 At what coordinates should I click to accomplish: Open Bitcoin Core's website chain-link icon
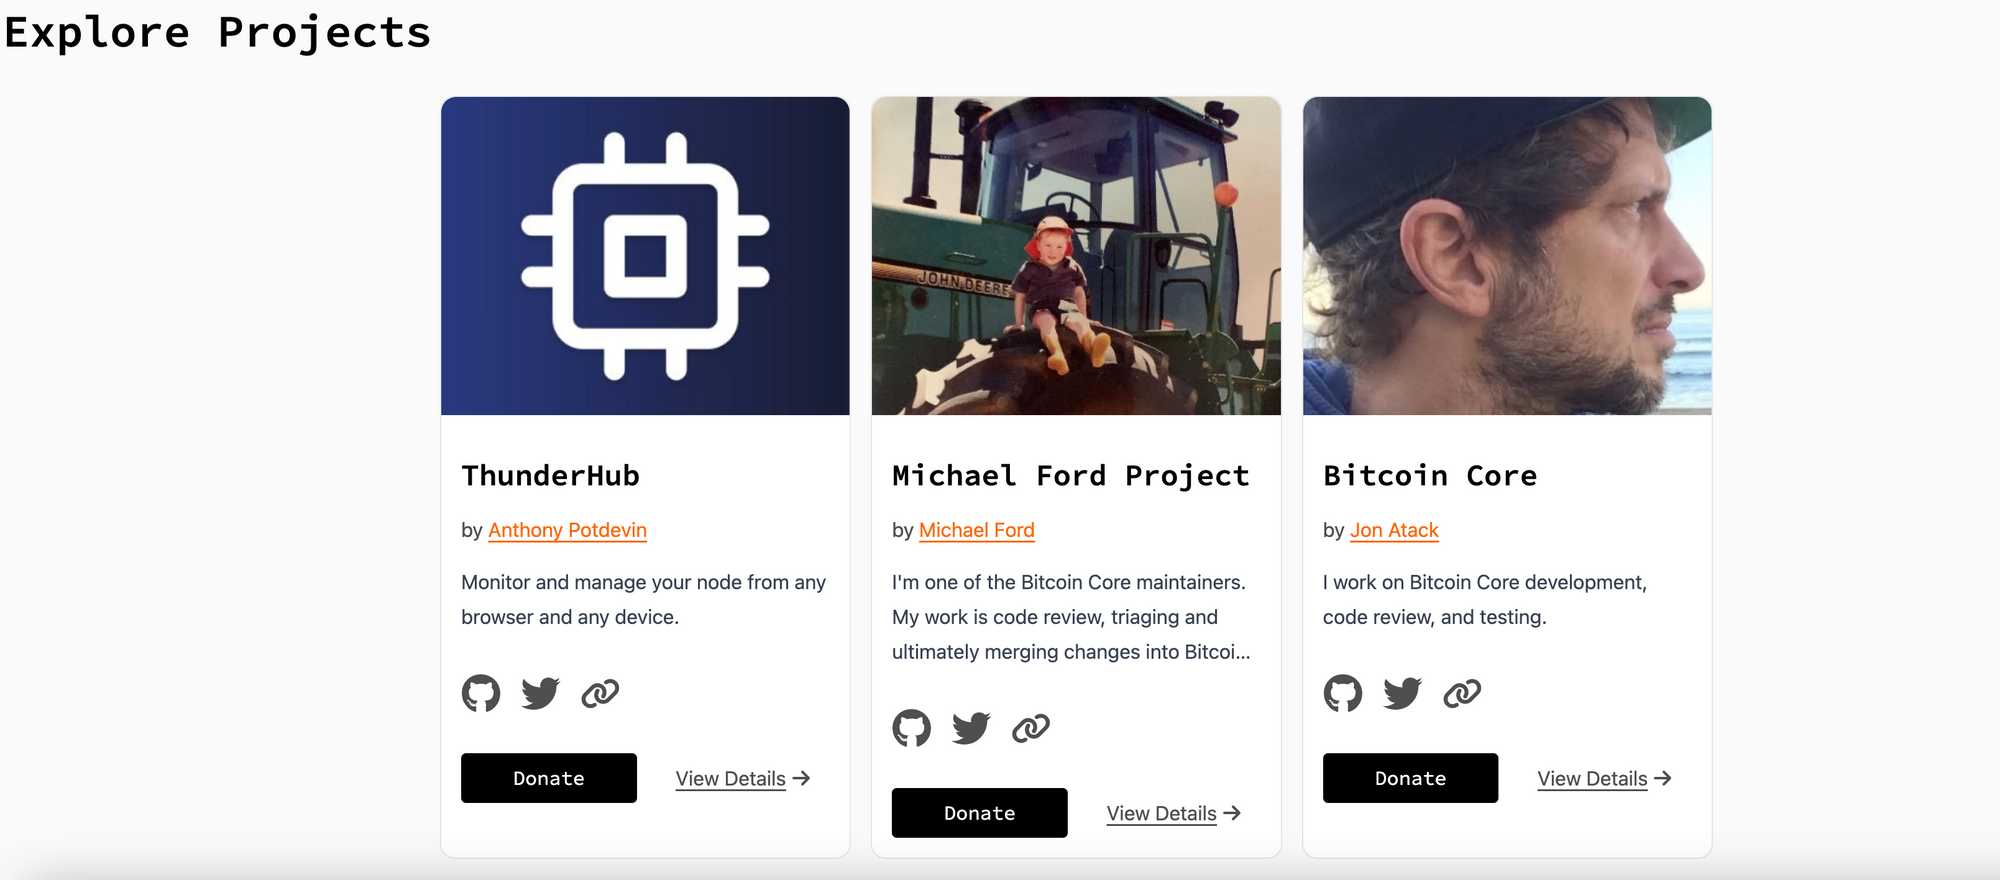point(1462,693)
